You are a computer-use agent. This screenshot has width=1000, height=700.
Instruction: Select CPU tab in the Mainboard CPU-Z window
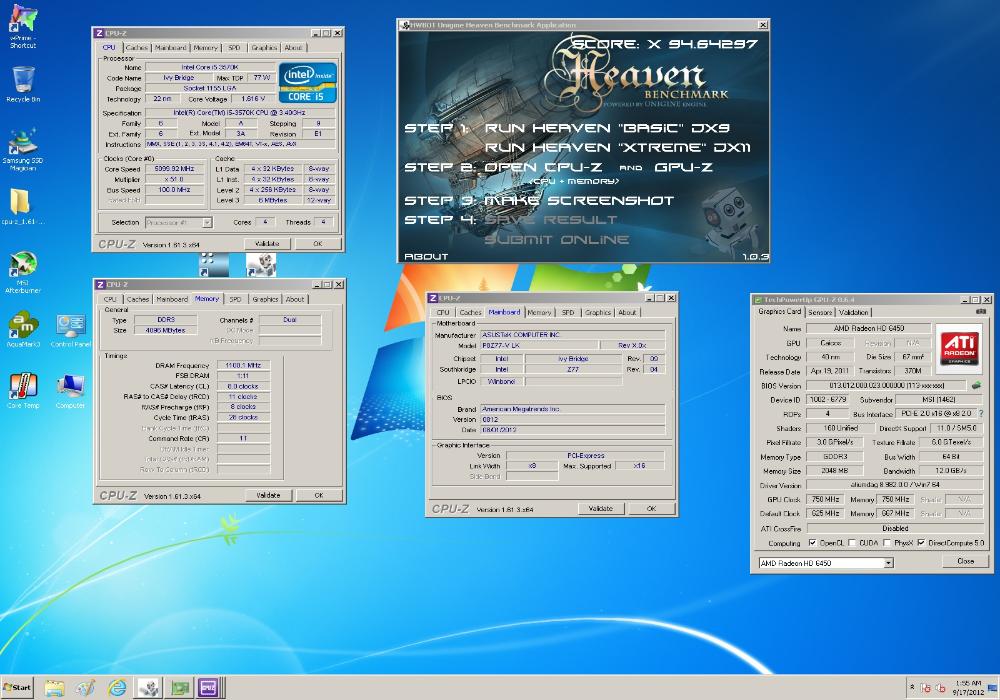point(443,312)
